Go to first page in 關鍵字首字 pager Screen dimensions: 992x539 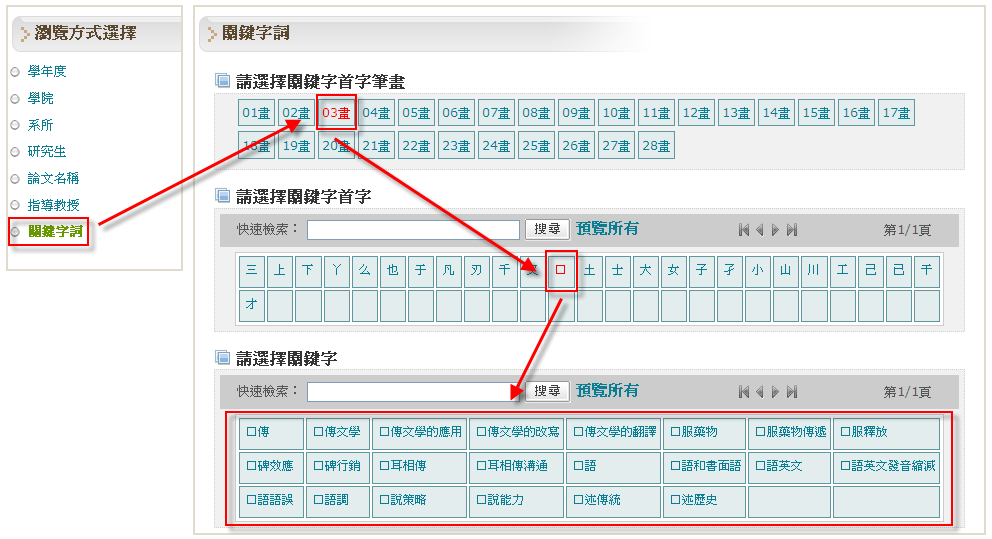tap(744, 230)
